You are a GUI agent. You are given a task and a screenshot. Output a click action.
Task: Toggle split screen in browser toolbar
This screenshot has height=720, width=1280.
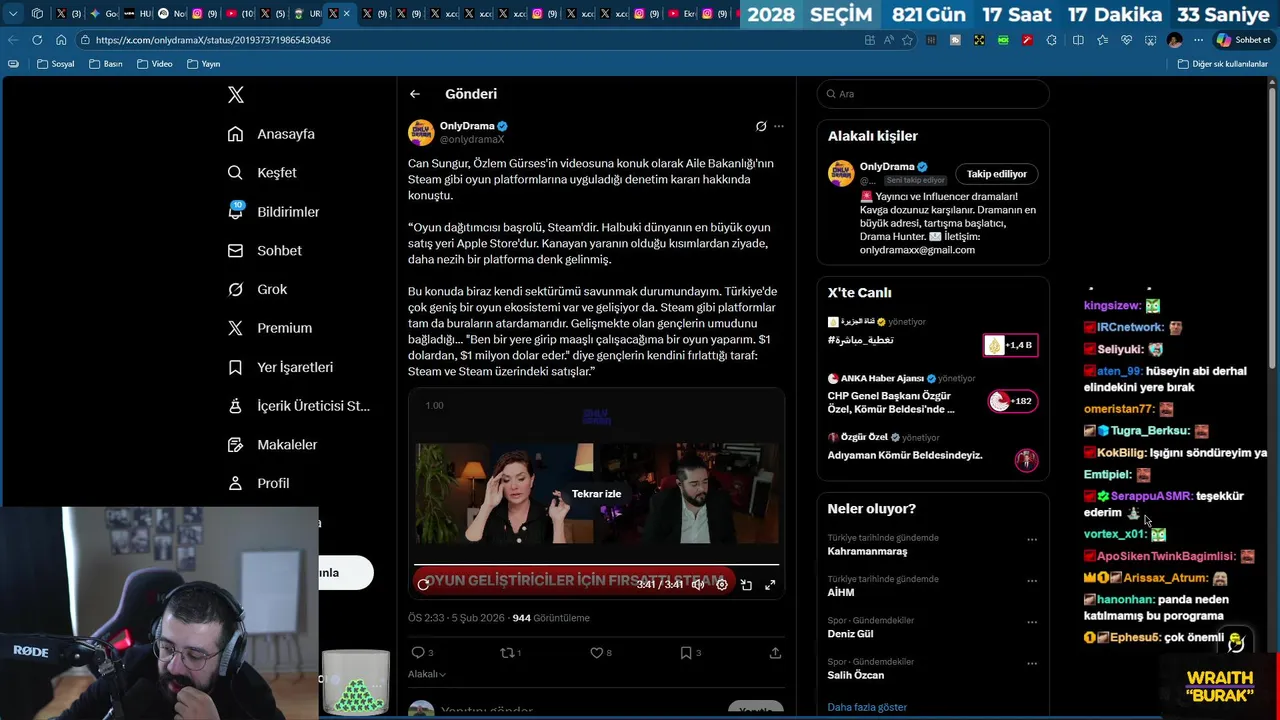pos(1078,40)
